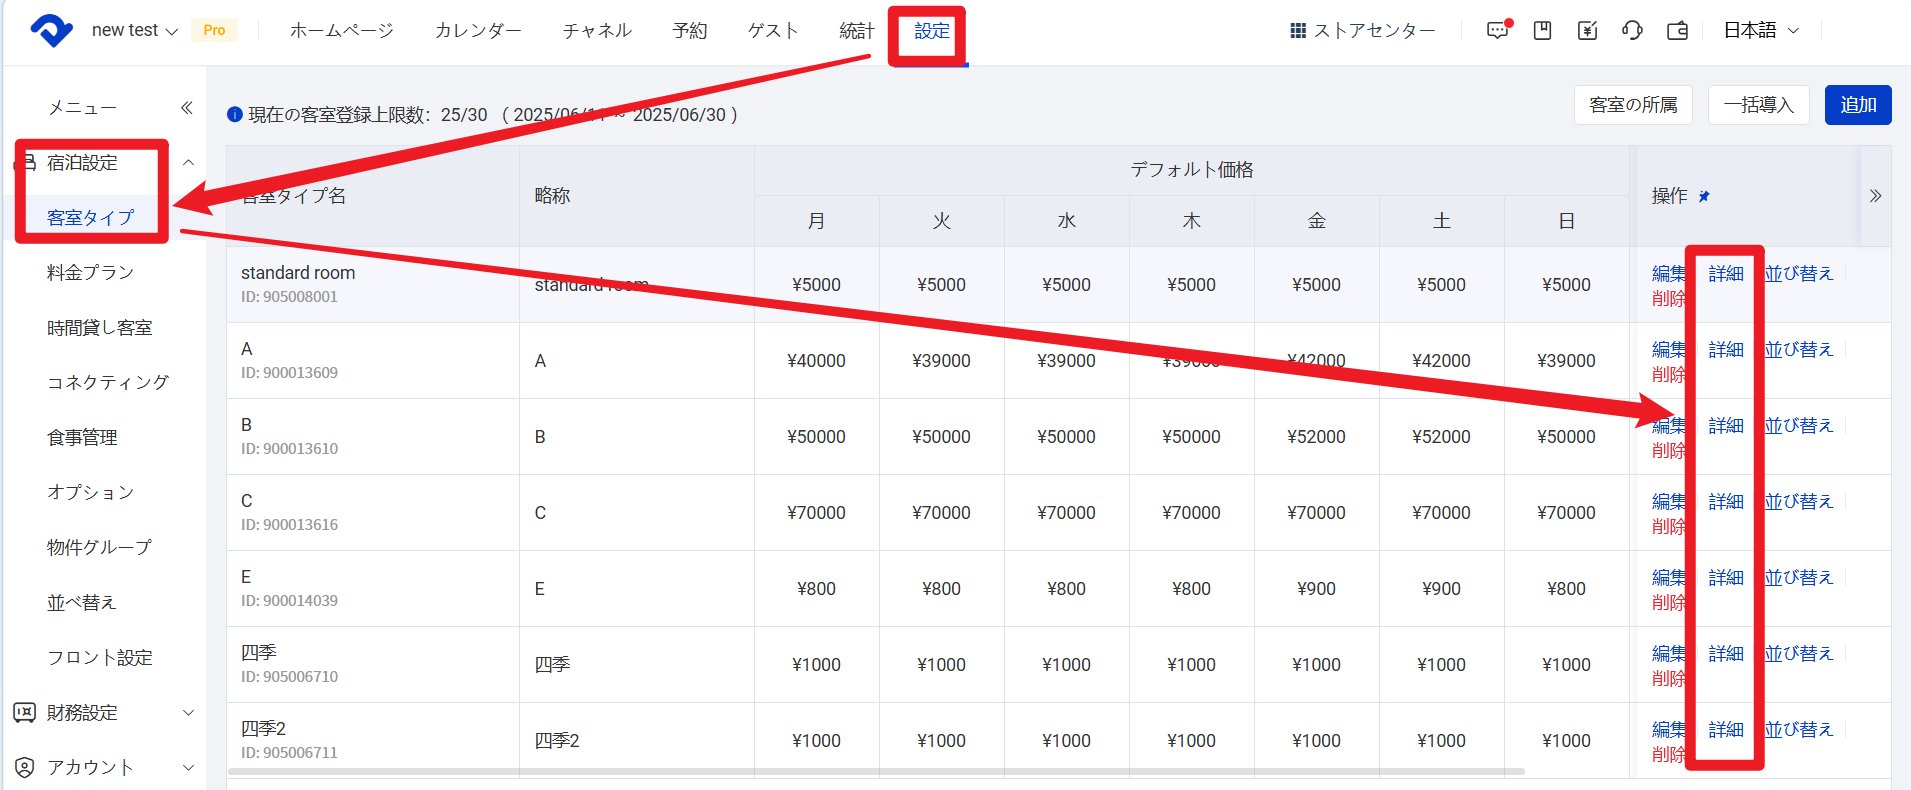The image size is (1911, 790).
Task: Open the カレンダー tab
Action: pyautogui.click(x=478, y=30)
